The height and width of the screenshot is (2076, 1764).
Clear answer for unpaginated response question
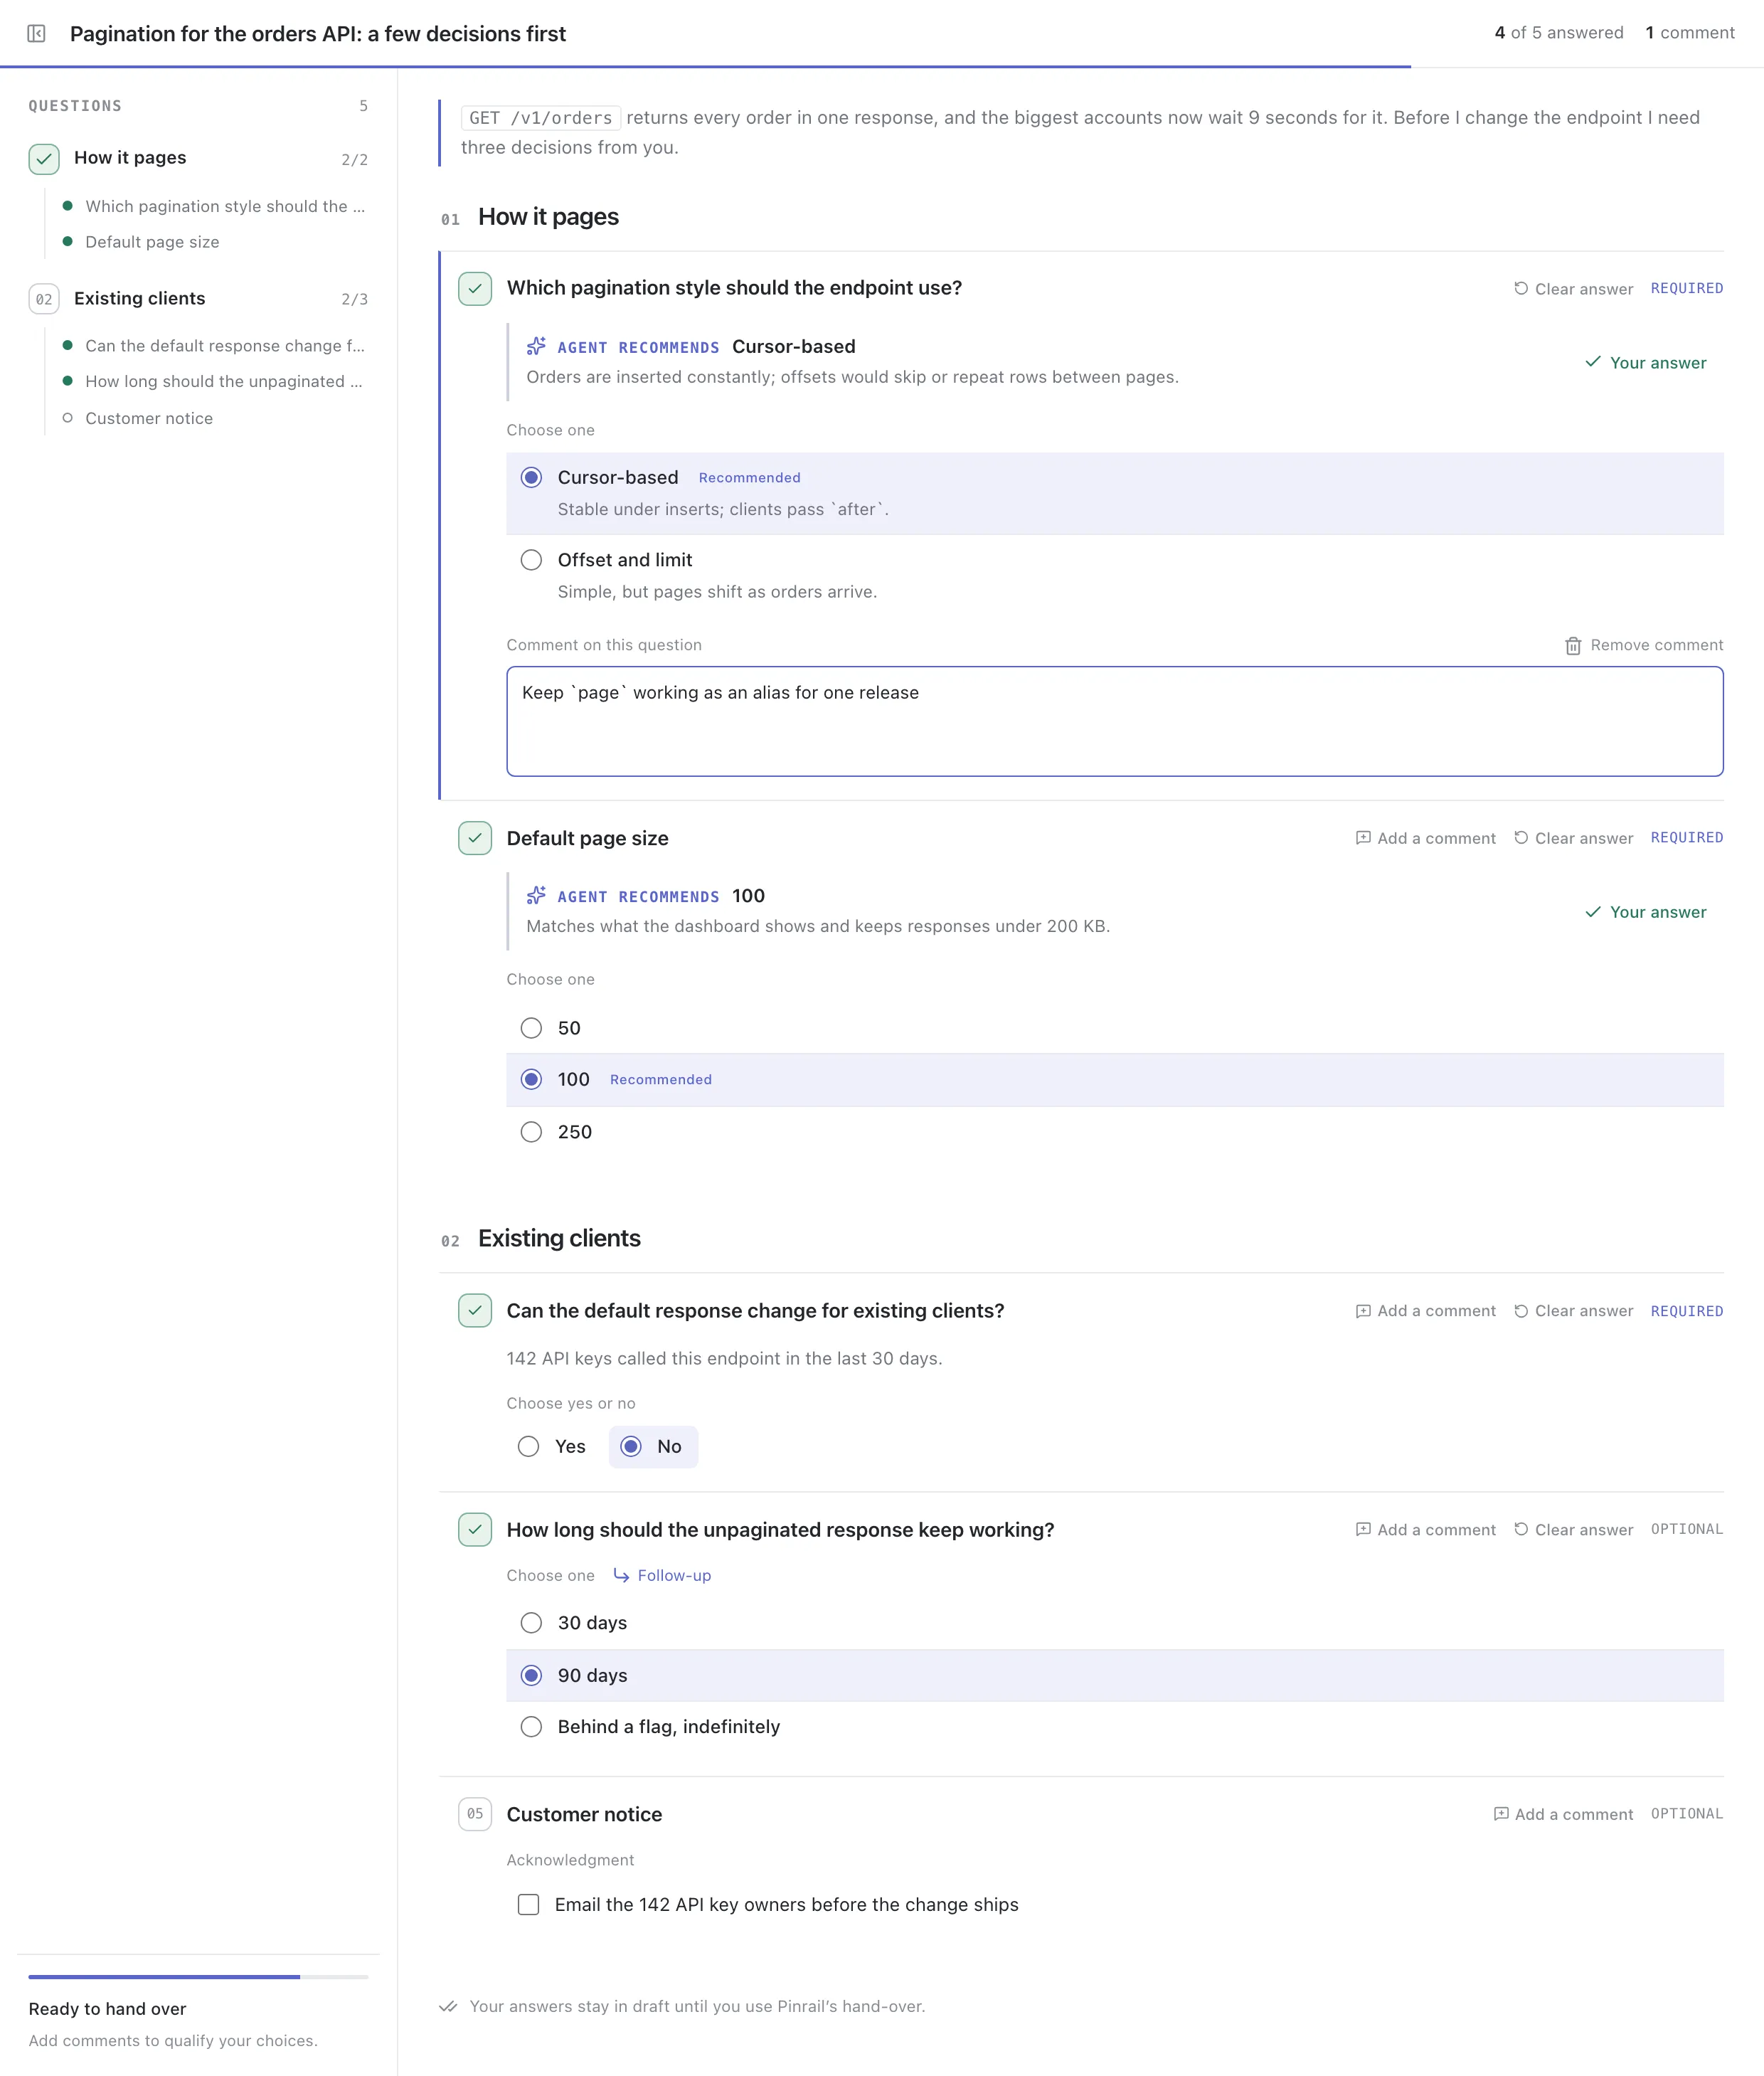pos(1573,1530)
